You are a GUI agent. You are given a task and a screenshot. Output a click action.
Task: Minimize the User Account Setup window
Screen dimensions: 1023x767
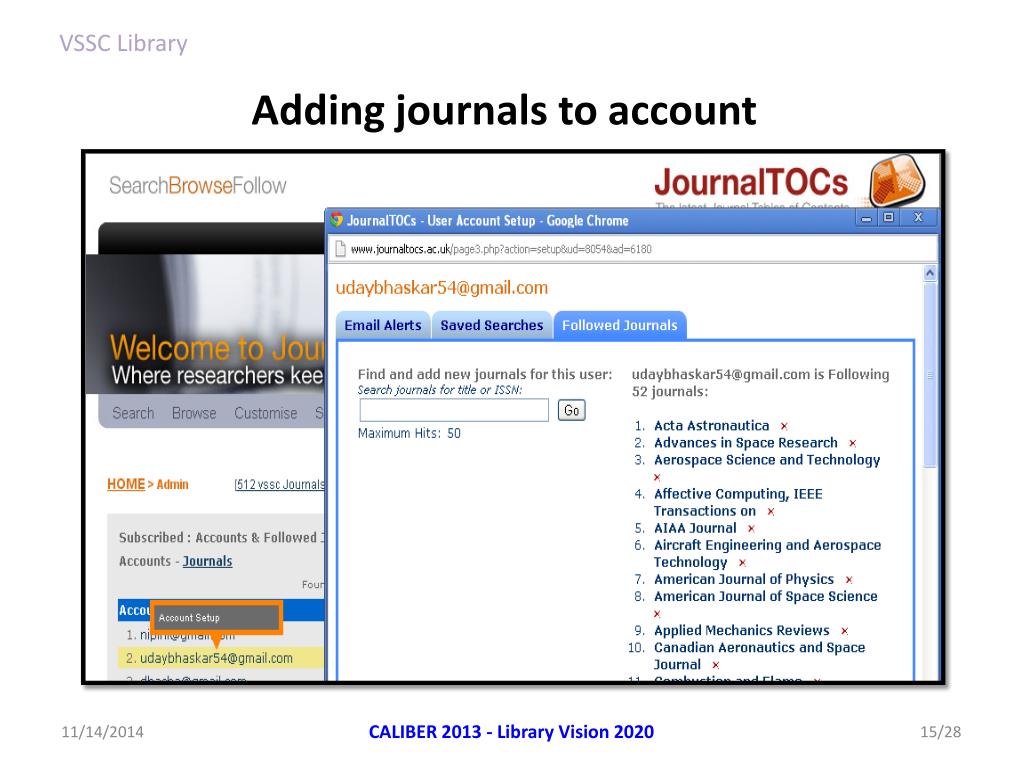point(866,218)
